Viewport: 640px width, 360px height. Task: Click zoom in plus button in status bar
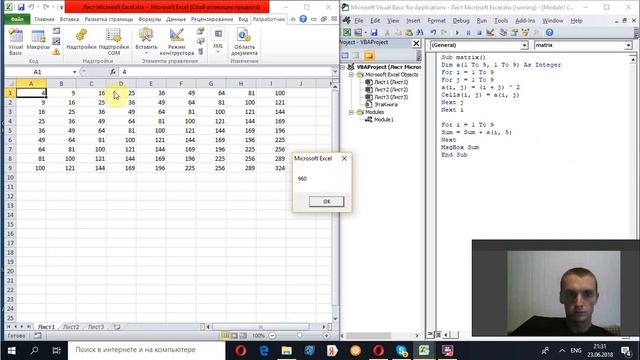point(326,336)
